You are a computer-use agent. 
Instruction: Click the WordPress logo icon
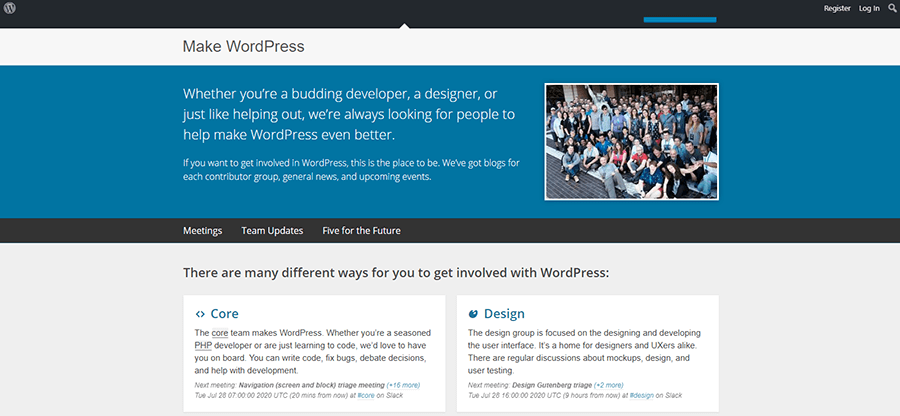[10, 8]
